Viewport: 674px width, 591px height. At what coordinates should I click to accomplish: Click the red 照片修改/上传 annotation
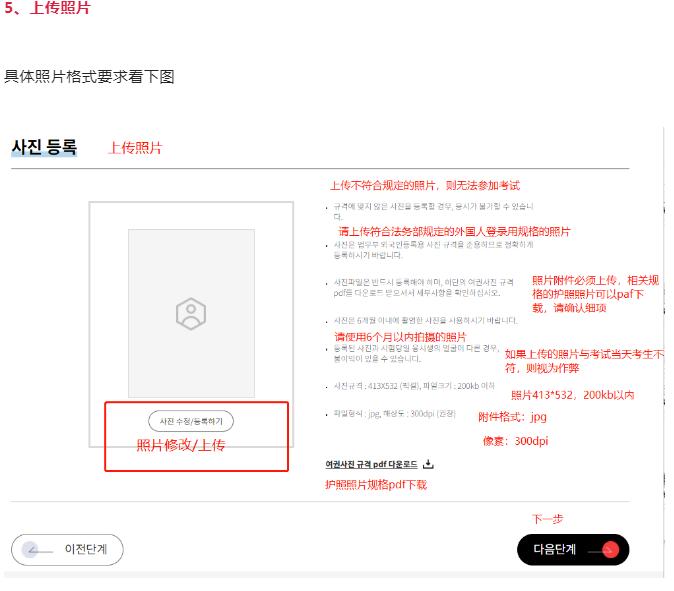181,445
